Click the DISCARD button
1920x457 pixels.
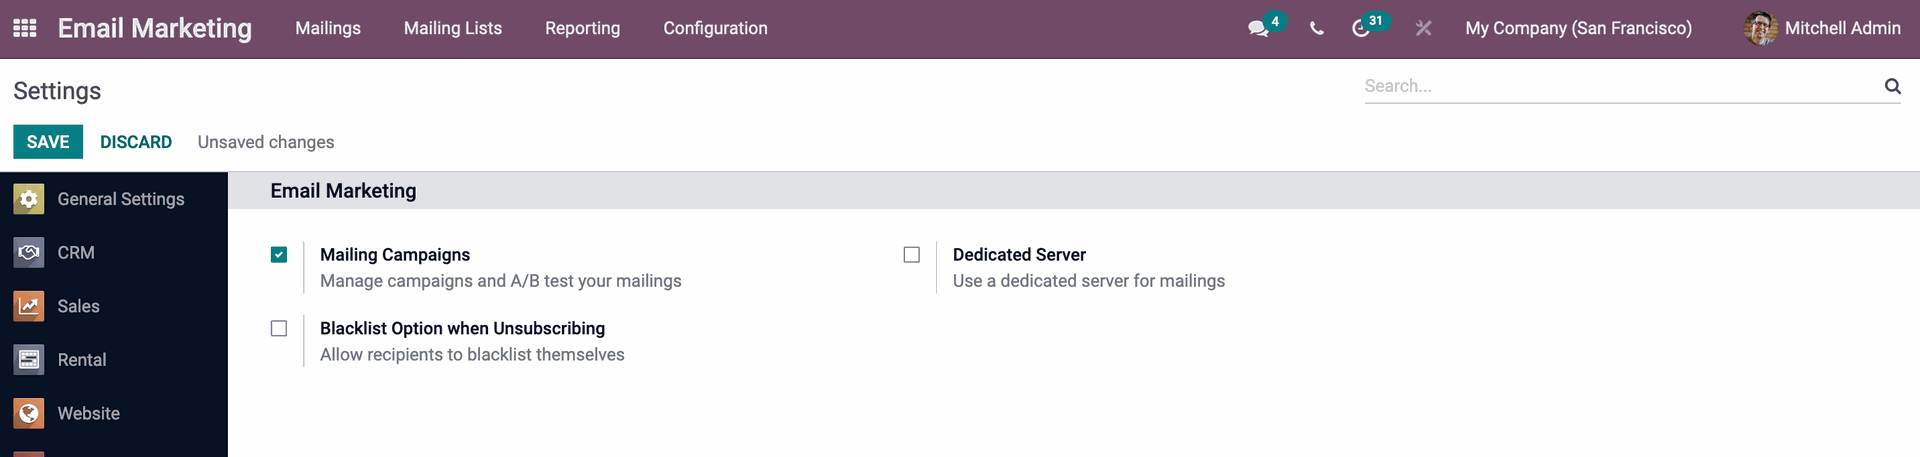tap(136, 142)
